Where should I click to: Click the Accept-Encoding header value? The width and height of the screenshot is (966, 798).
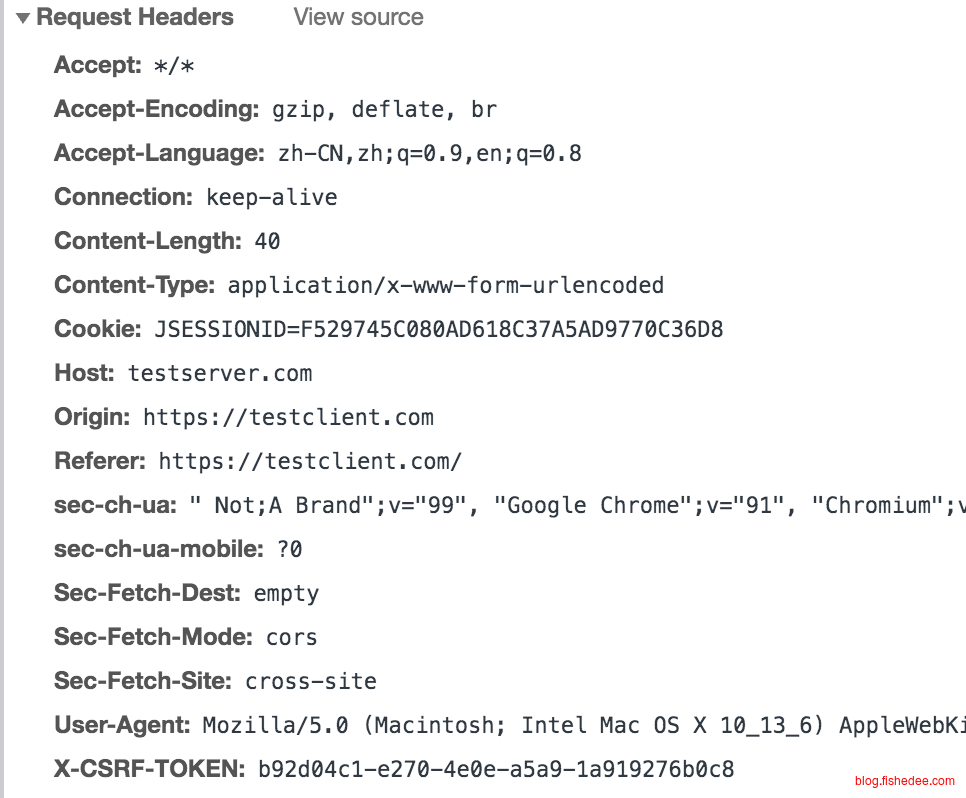coord(384,110)
